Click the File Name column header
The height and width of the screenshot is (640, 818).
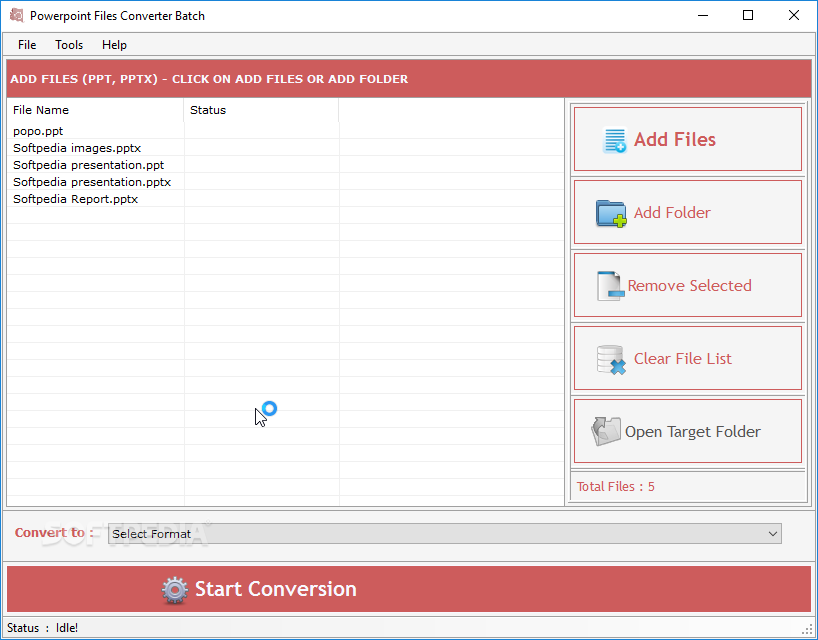pos(95,110)
